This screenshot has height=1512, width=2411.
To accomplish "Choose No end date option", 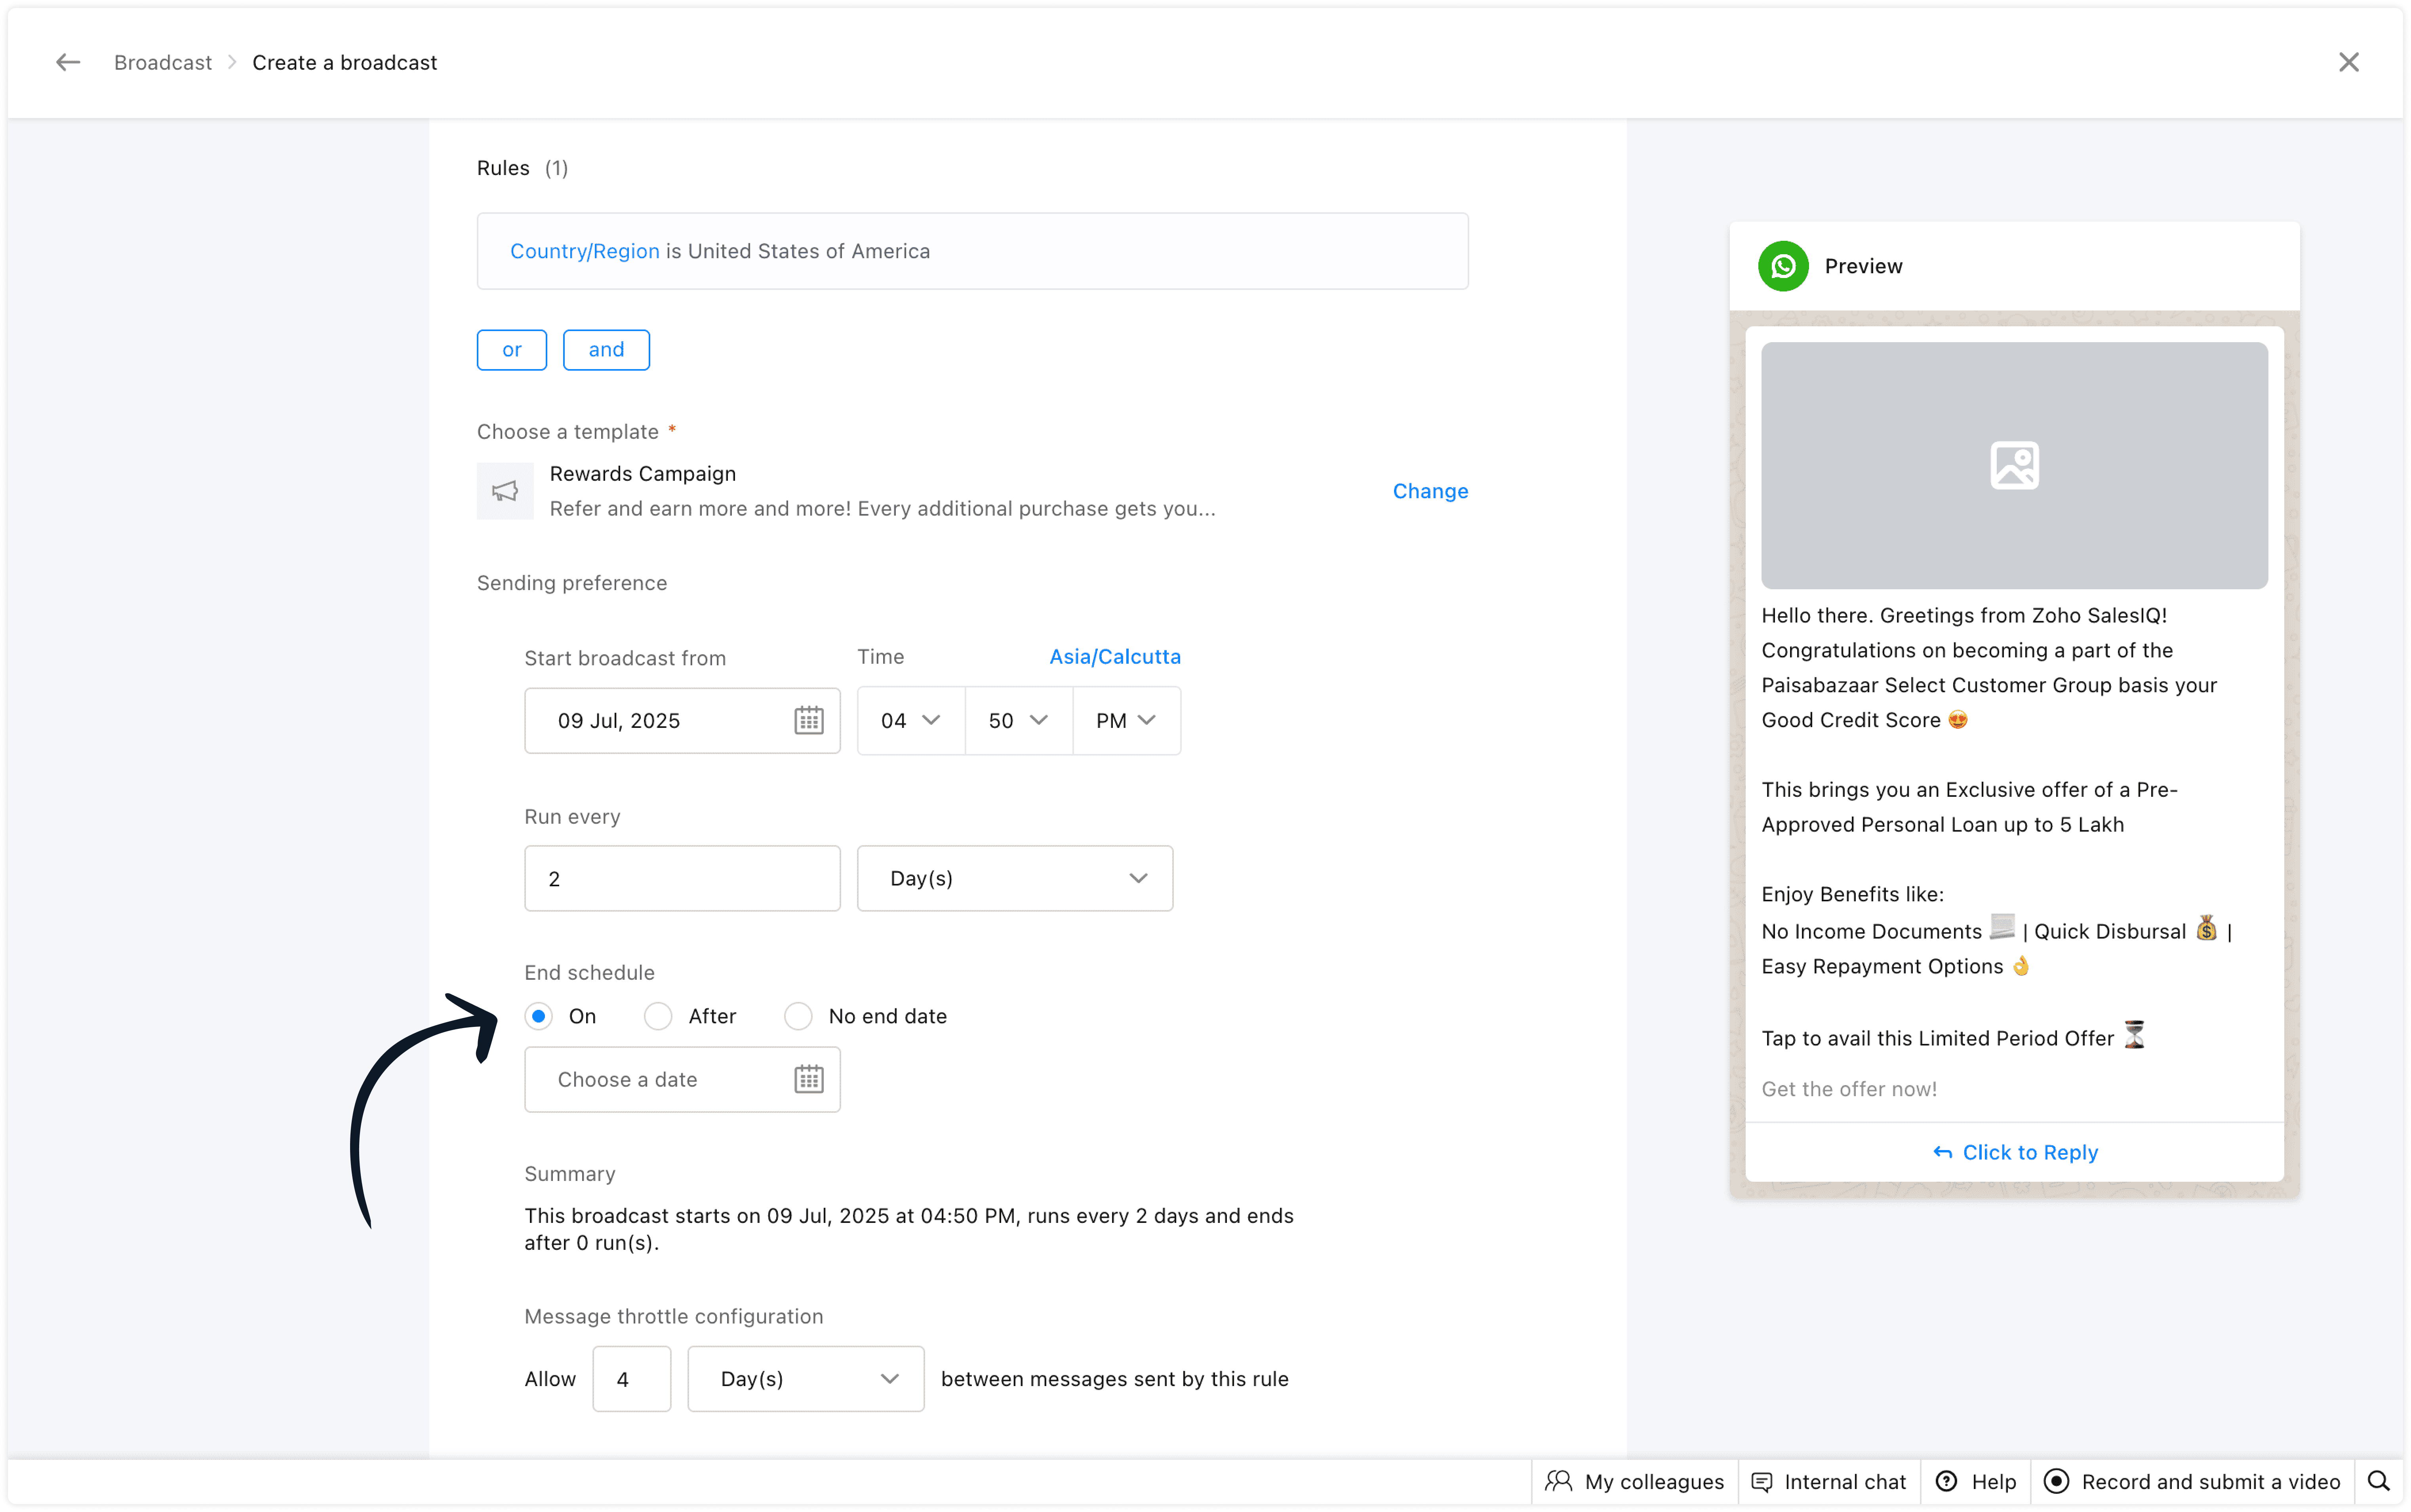I will (798, 1016).
